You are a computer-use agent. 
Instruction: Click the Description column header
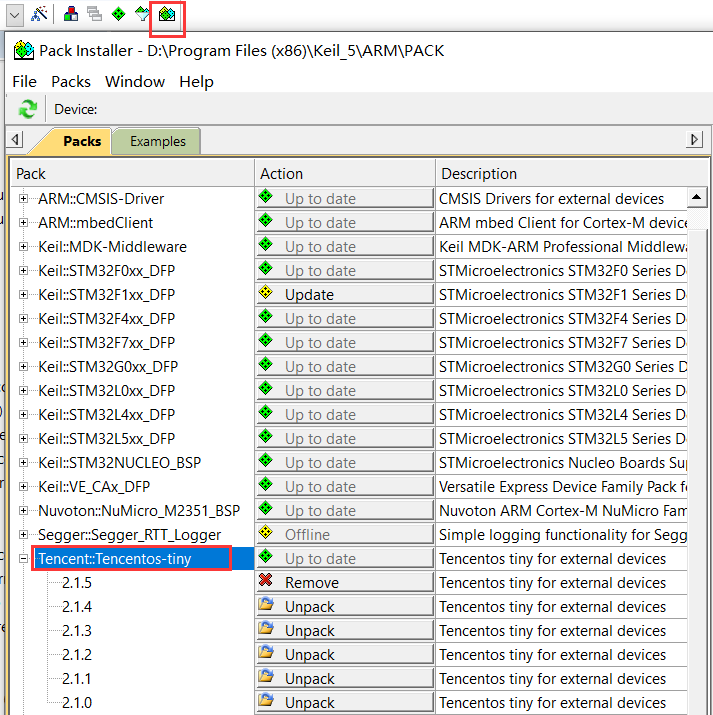[x=572, y=173]
